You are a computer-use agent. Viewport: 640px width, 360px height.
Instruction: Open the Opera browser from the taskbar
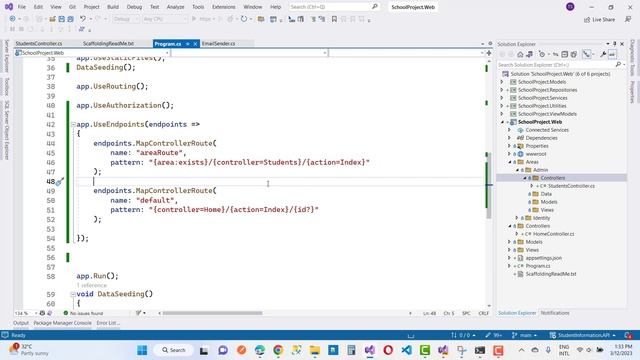tap(388, 350)
